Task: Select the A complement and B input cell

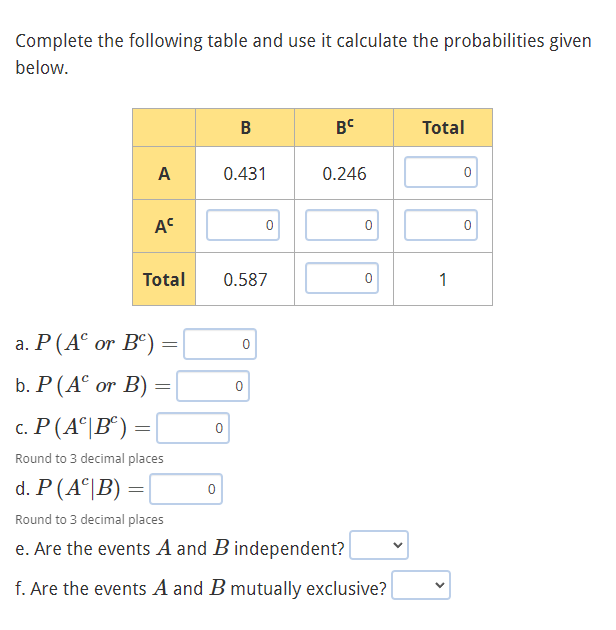Action: (243, 225)
